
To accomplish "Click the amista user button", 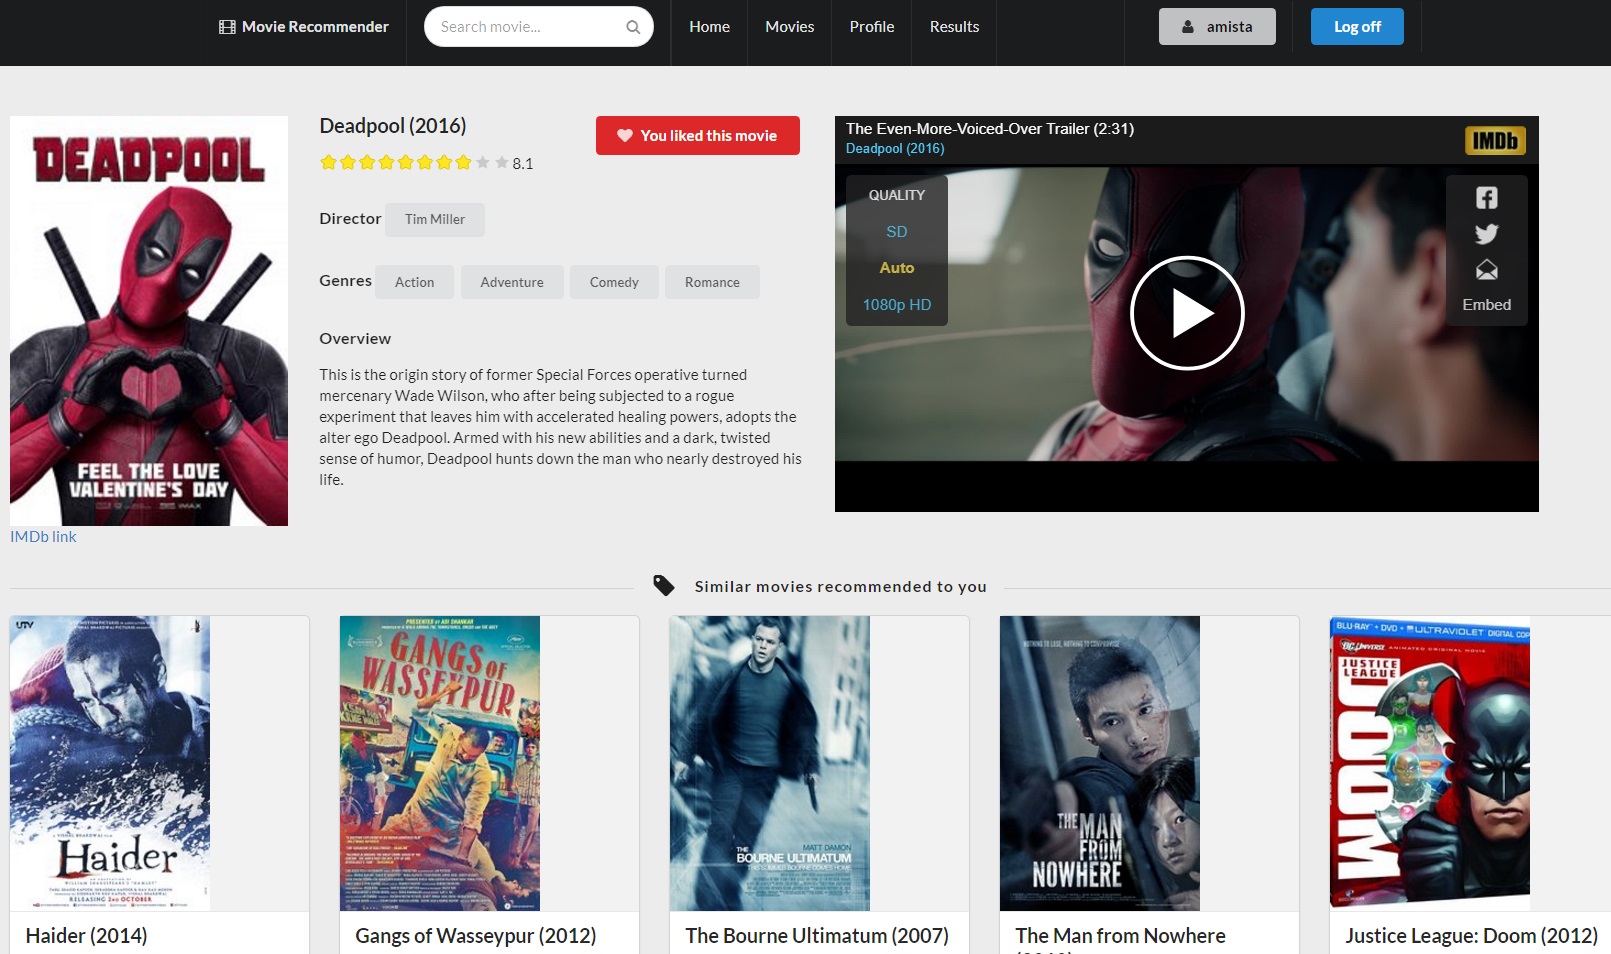I will pyautogui.click(x=1217, y=27).
